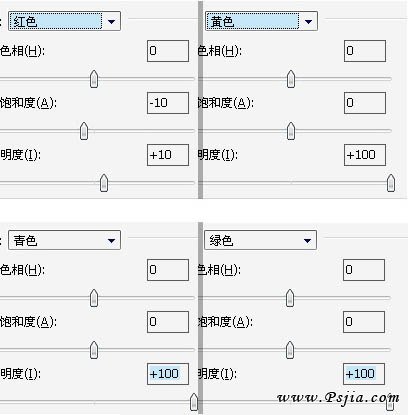Click the saturation field showing -10
Viewport: 409px width, 415px height.
(168, 103)
